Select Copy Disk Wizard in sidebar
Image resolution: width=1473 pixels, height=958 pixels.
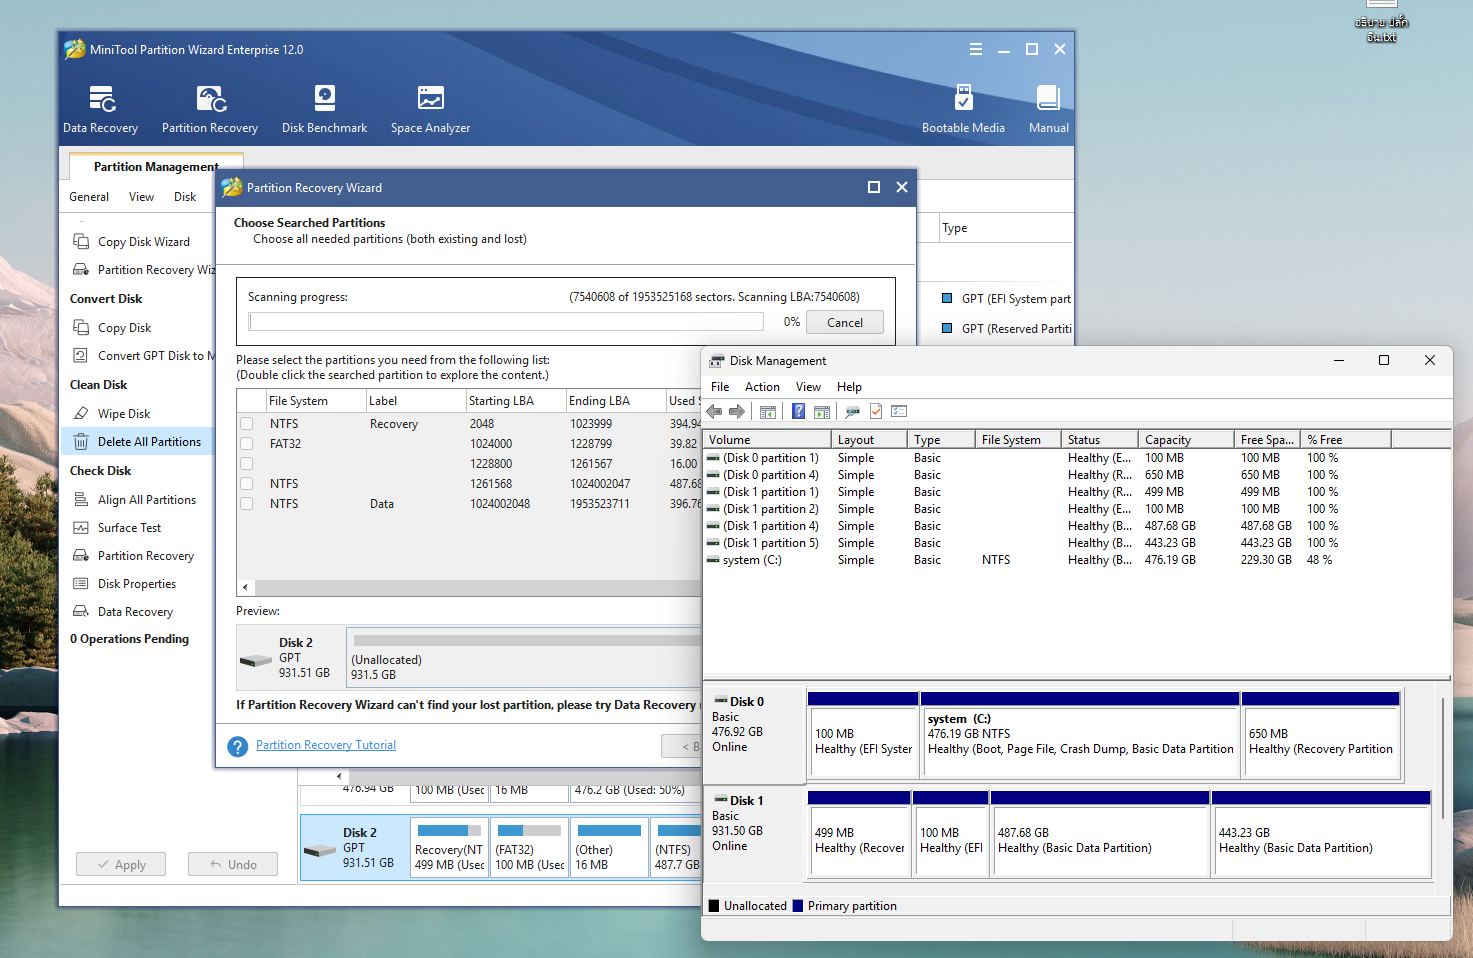pos(143,242)
